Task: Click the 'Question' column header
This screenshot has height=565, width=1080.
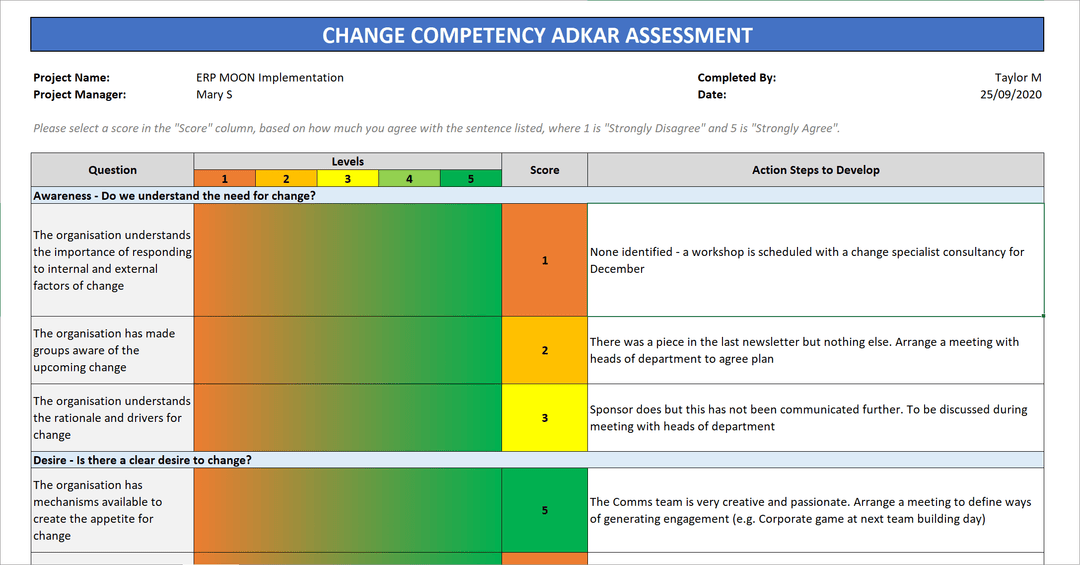Action: [112, 170]
